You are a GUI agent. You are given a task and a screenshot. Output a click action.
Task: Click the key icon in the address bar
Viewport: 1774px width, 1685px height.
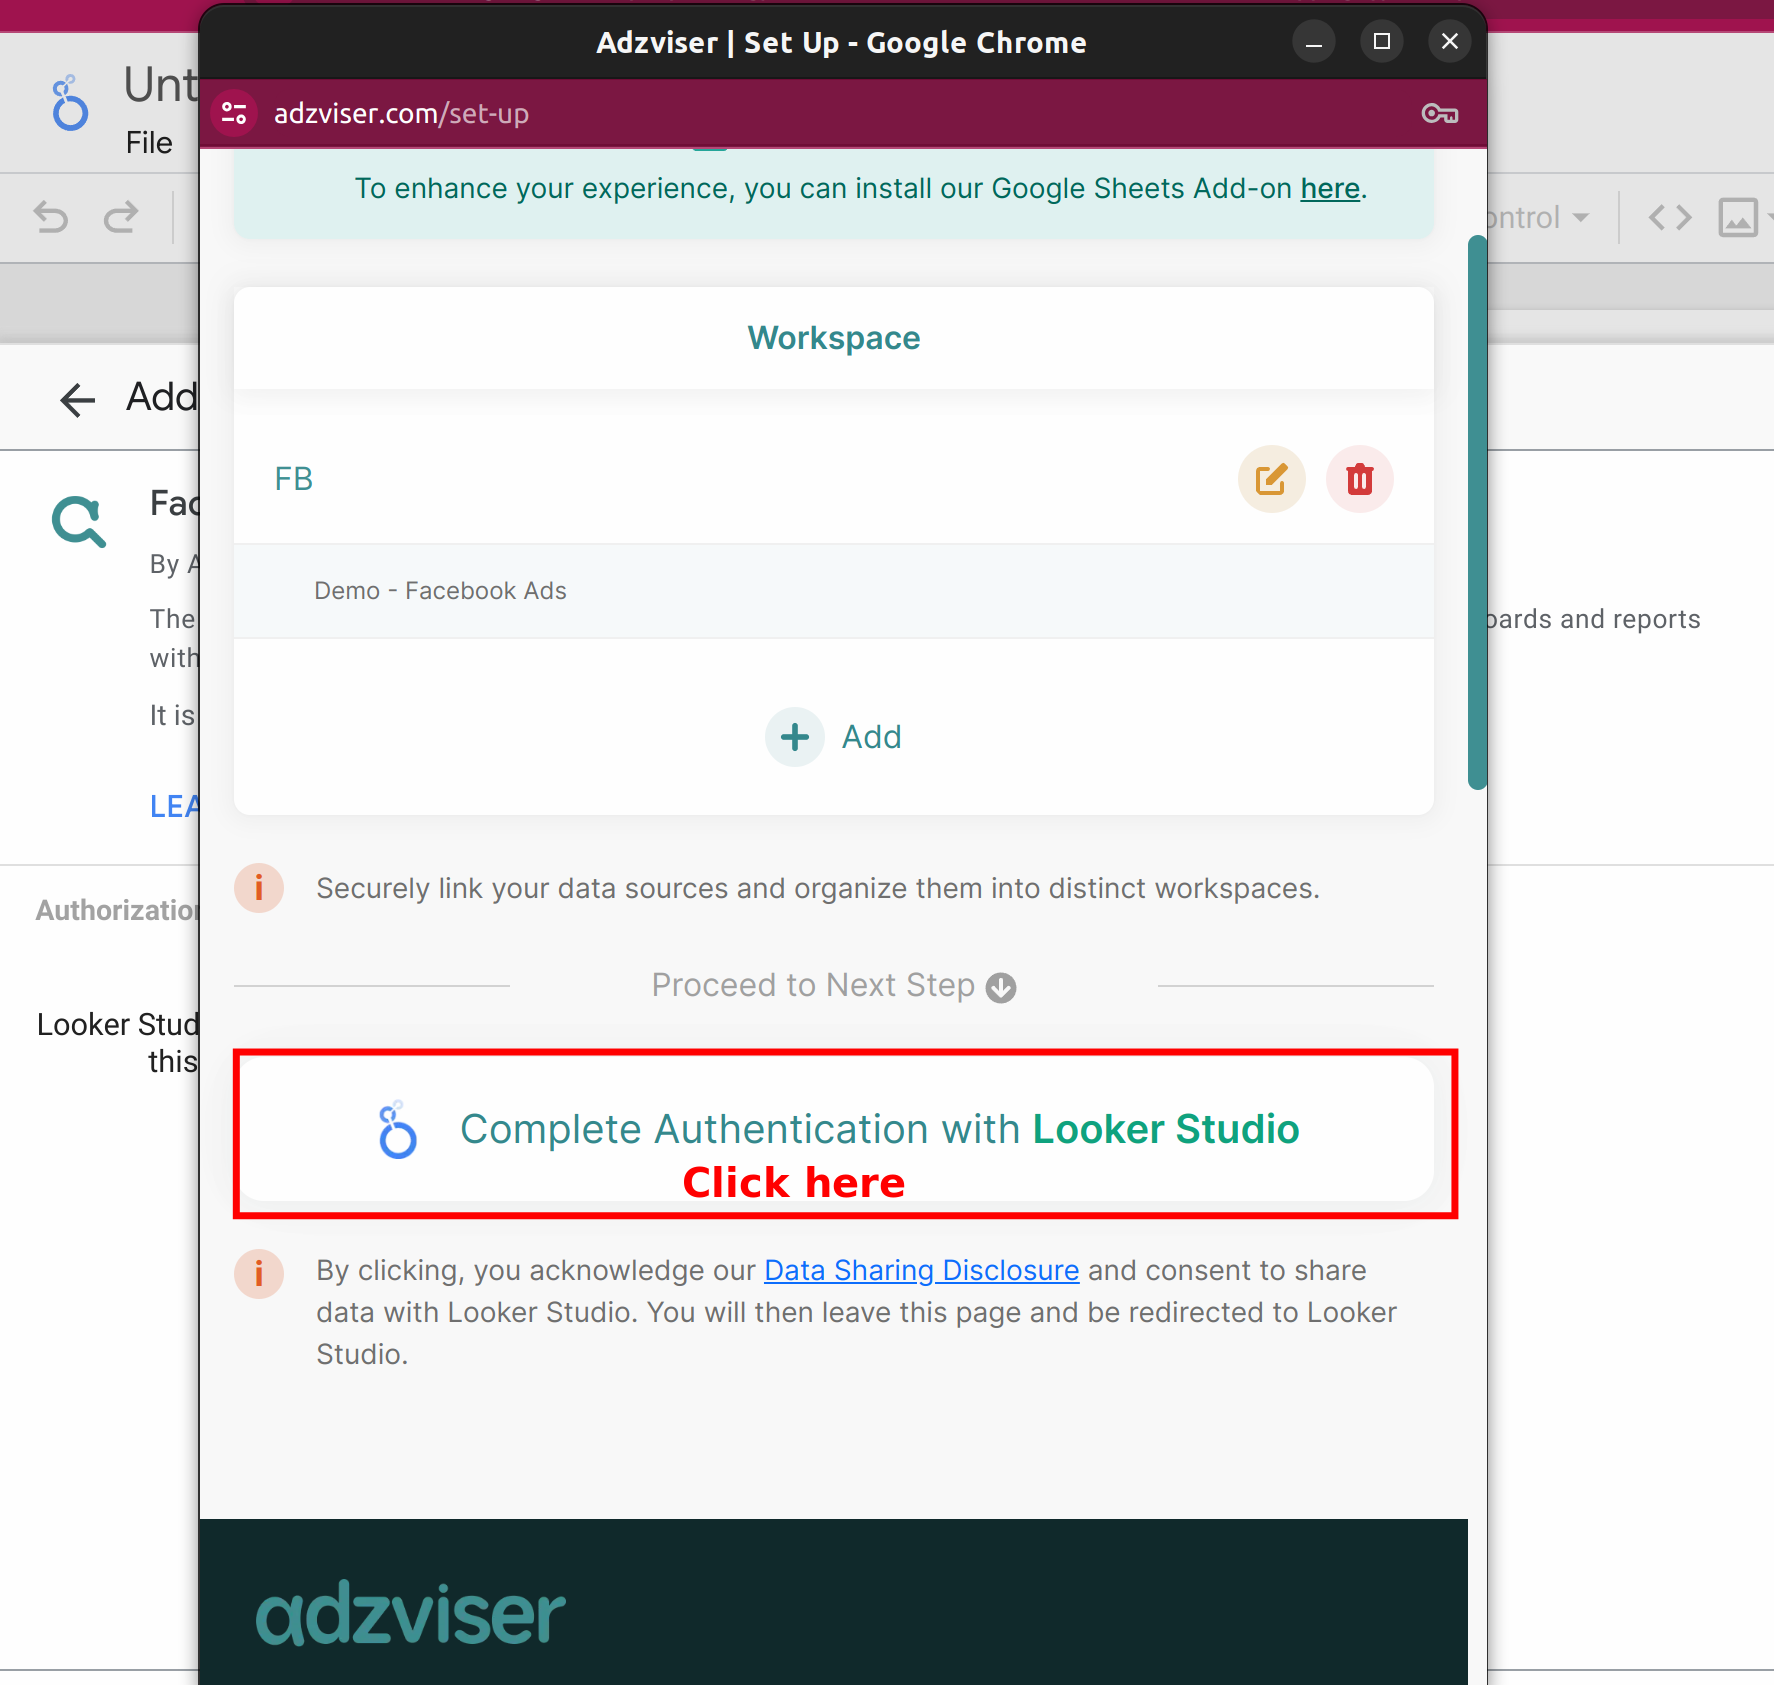pos(1440,113)
